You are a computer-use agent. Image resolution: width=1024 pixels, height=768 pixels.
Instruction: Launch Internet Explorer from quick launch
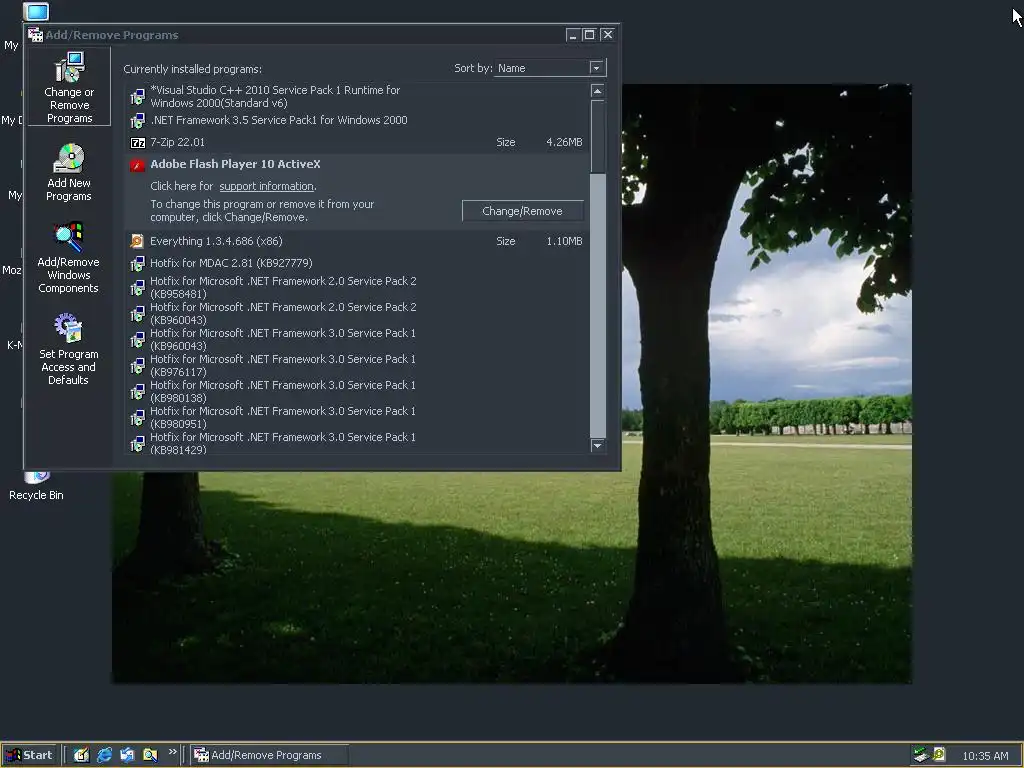[x=104, y=755]
